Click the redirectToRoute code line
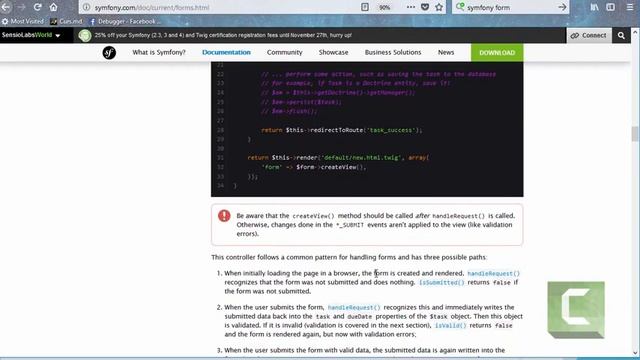Screen dimensions: 640x360 point(341,130)
